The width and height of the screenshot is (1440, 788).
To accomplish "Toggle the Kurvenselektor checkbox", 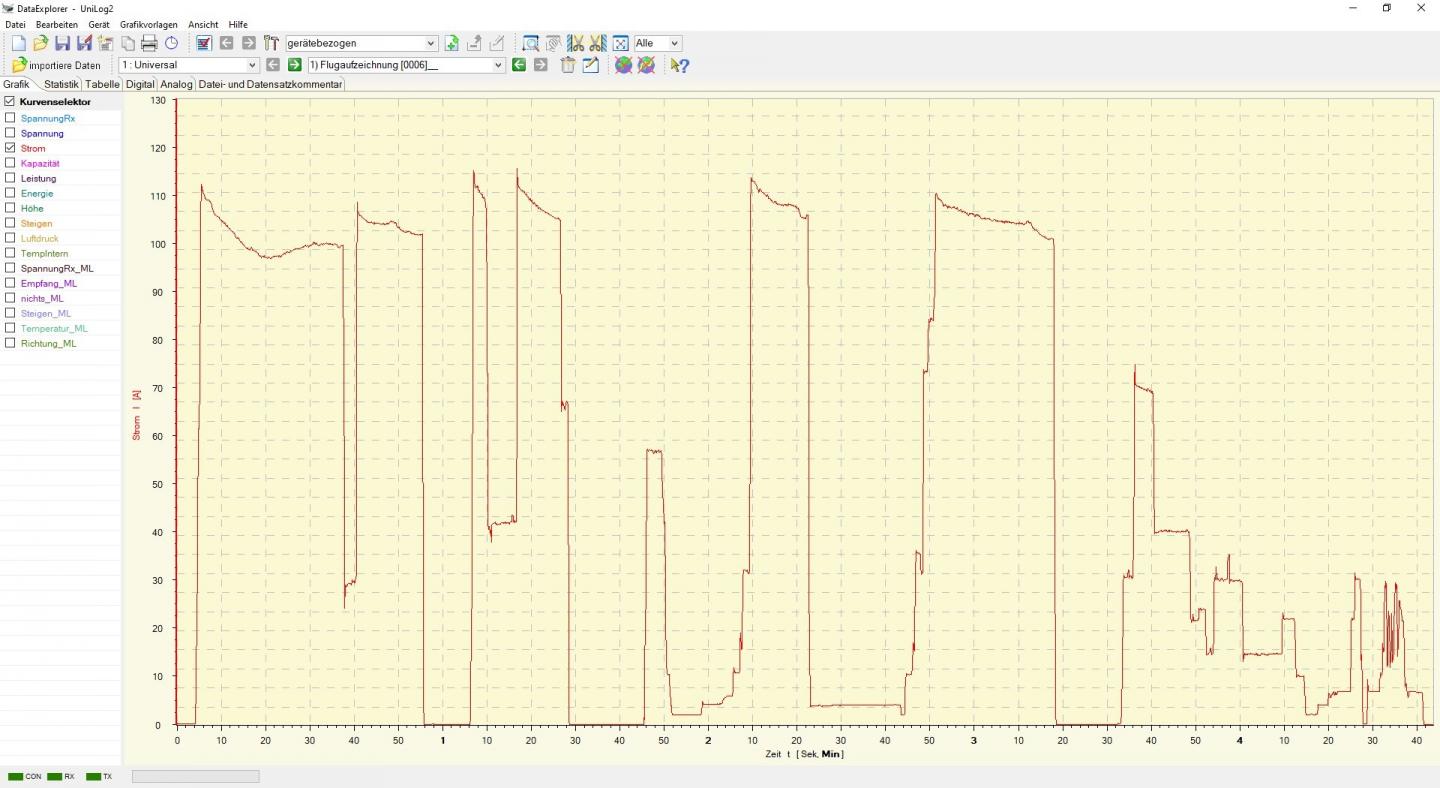I will (10, 102).
